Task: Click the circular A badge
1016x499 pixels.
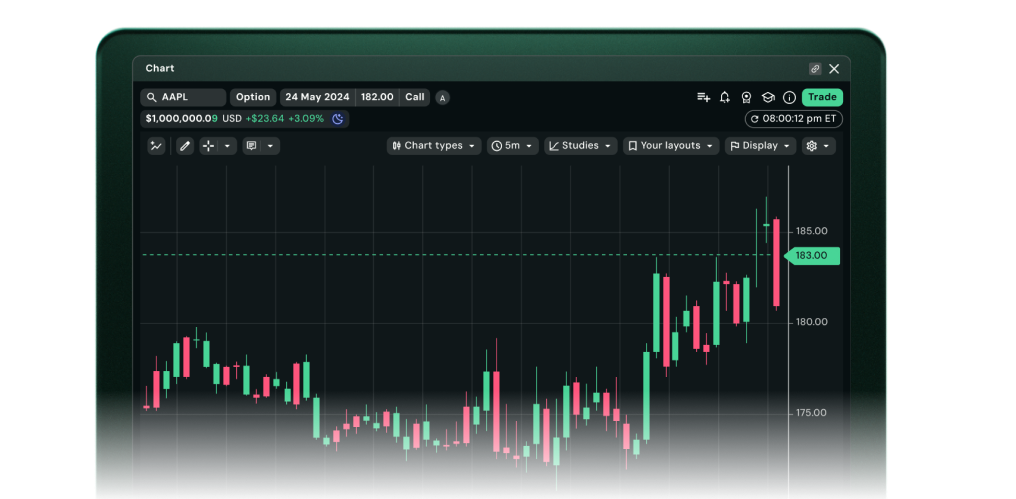Action: tap(442, 98)
